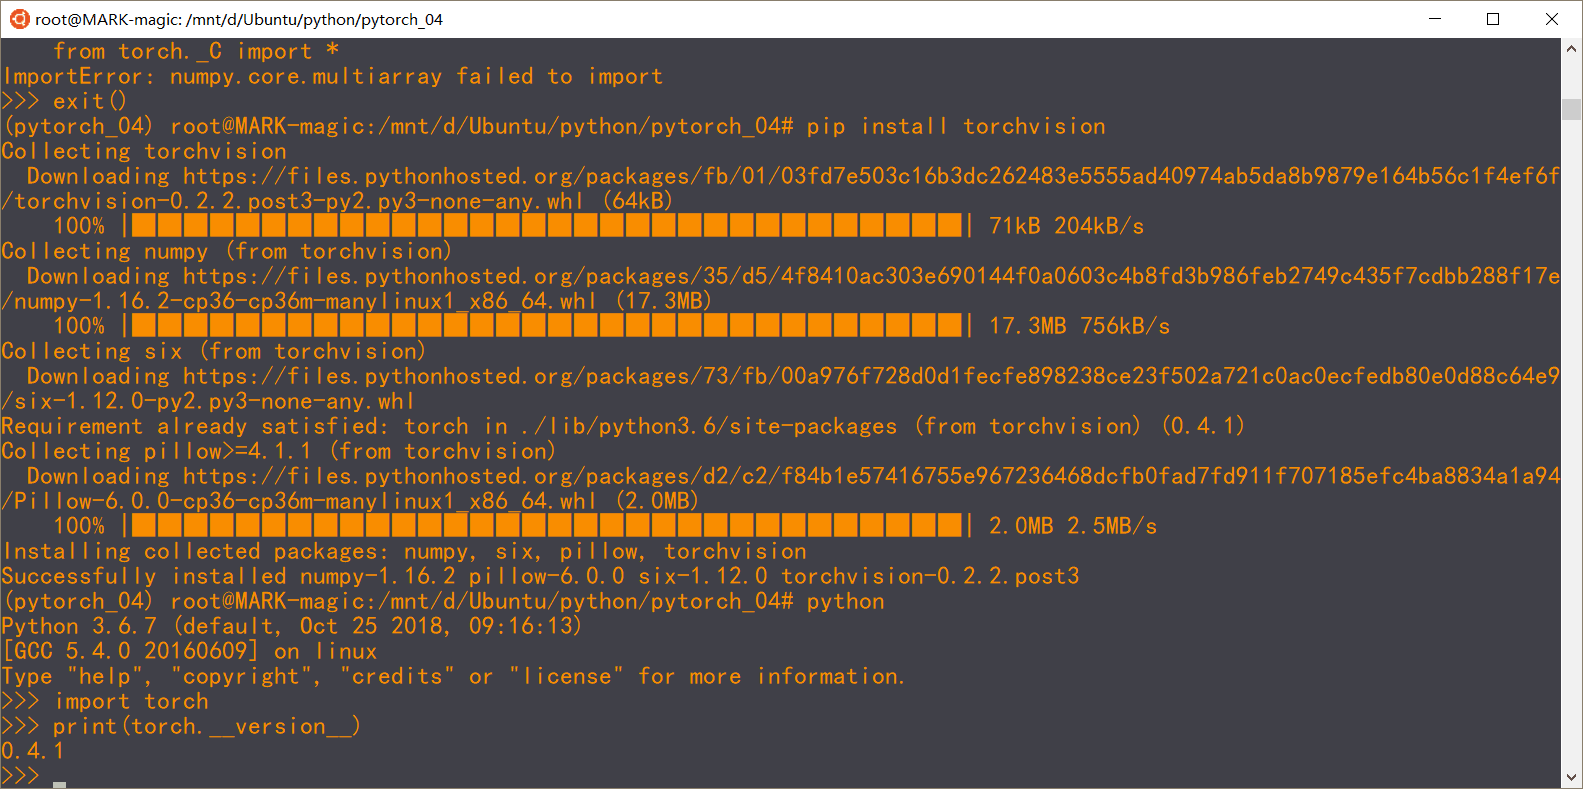
Task: Click the six-1.12.0 wheel filename line
Action: click(208, 401)
